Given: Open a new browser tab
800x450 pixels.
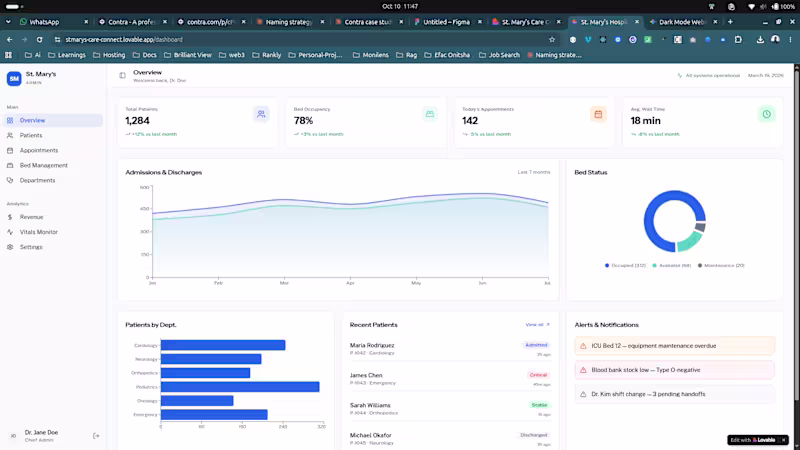Looking at the screenshot, I should [730, 22].
